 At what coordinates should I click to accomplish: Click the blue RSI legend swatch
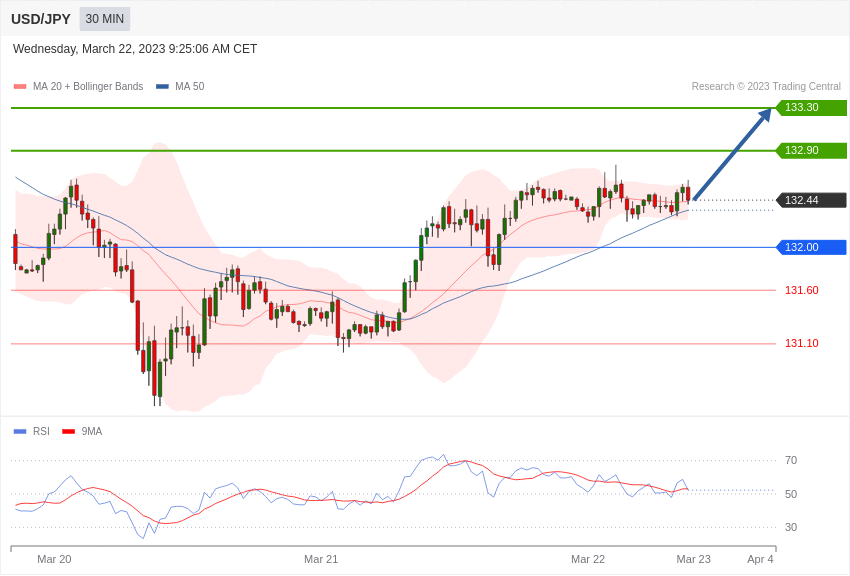[x=20, y=432]
